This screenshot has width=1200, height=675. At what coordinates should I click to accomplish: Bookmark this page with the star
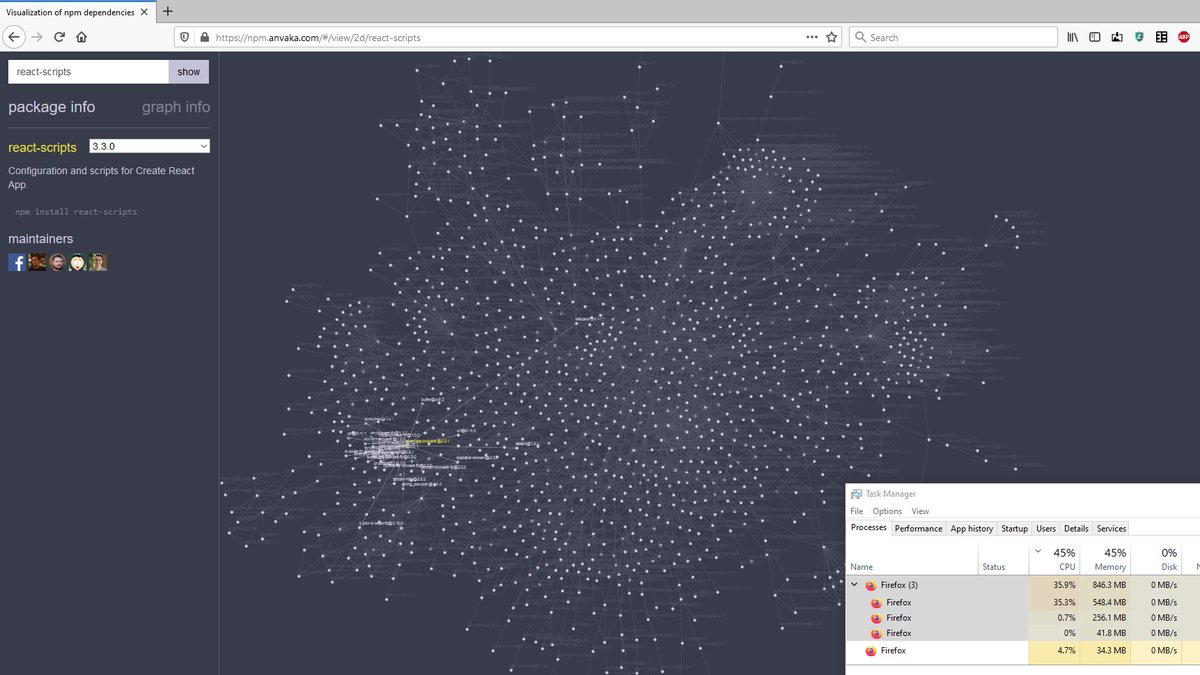[832, 37]
